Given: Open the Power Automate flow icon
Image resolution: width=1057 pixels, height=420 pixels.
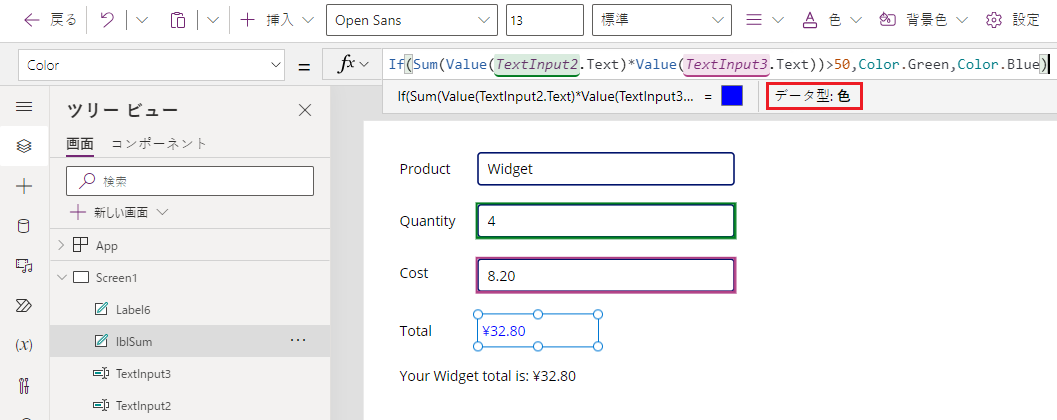Looking at the screenshot, I should (x=24, y=306).
